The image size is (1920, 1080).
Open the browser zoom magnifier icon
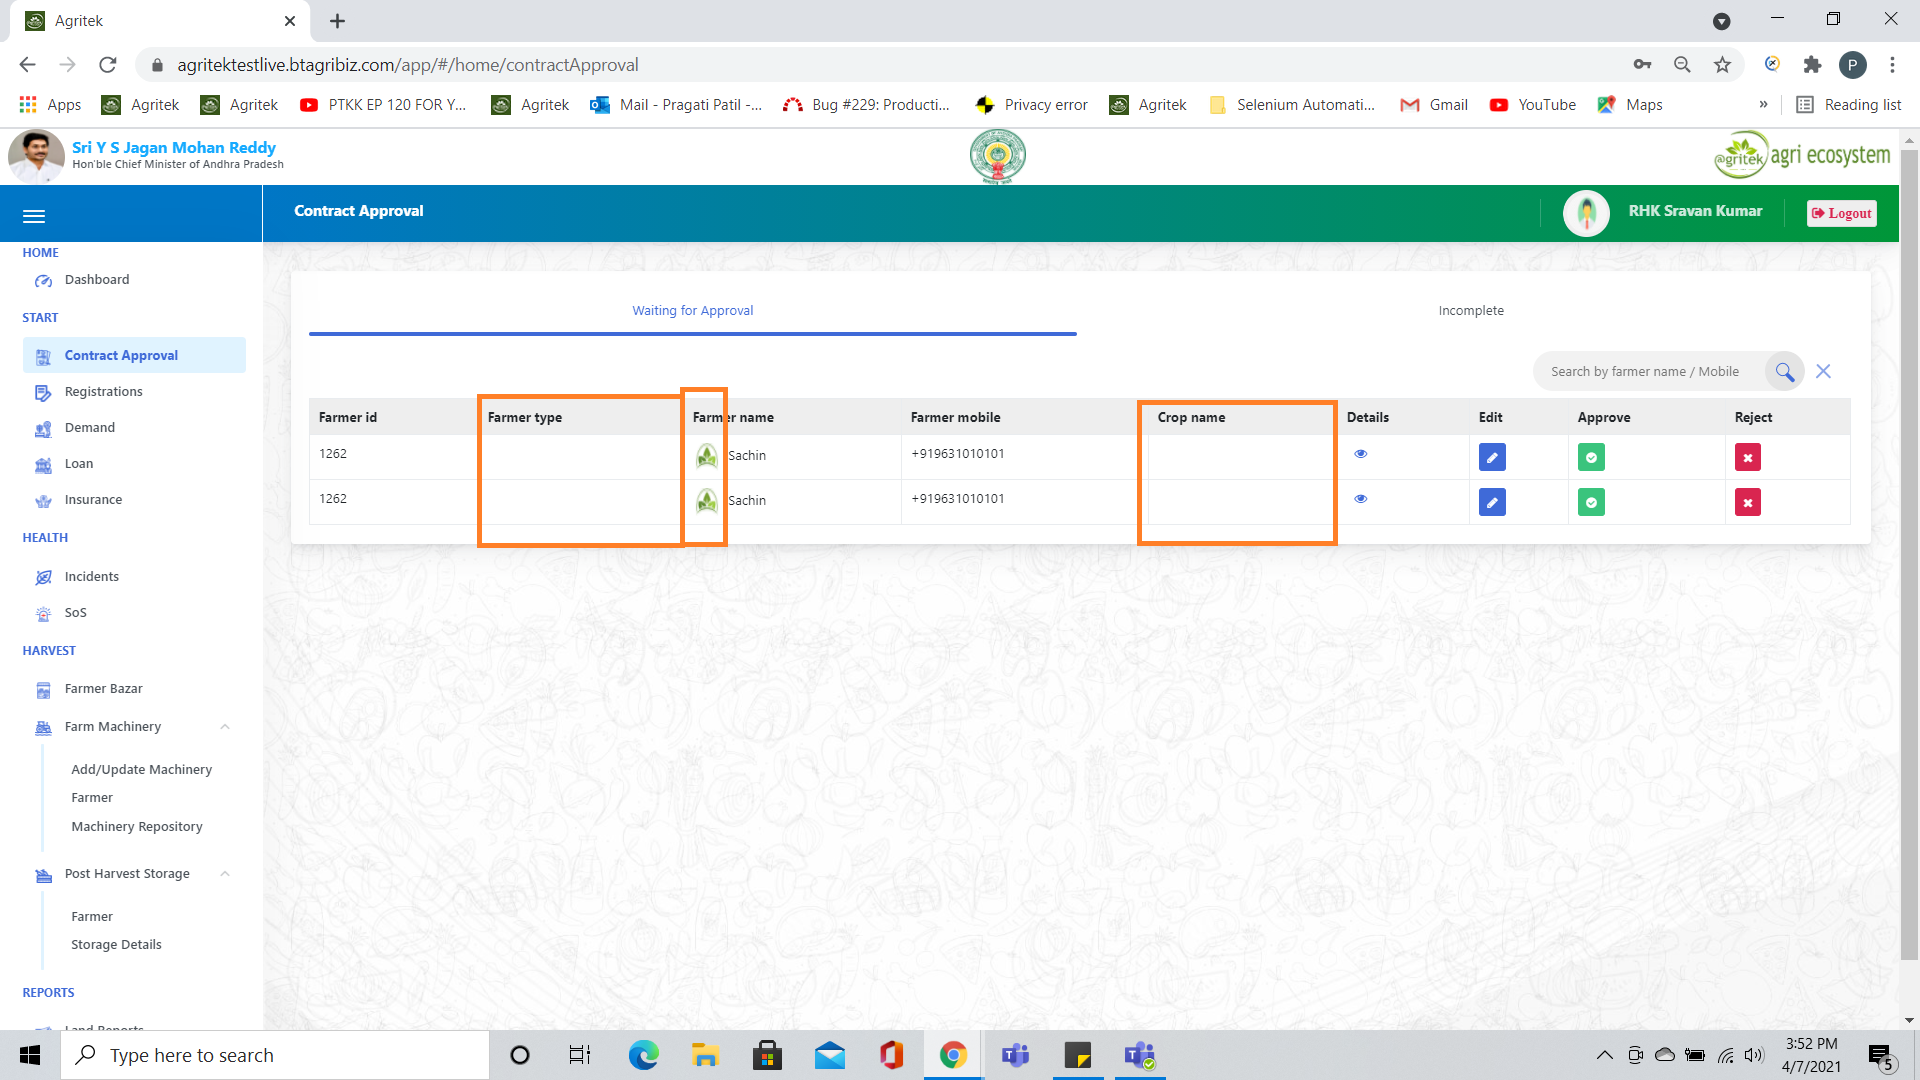(1682, 65)
